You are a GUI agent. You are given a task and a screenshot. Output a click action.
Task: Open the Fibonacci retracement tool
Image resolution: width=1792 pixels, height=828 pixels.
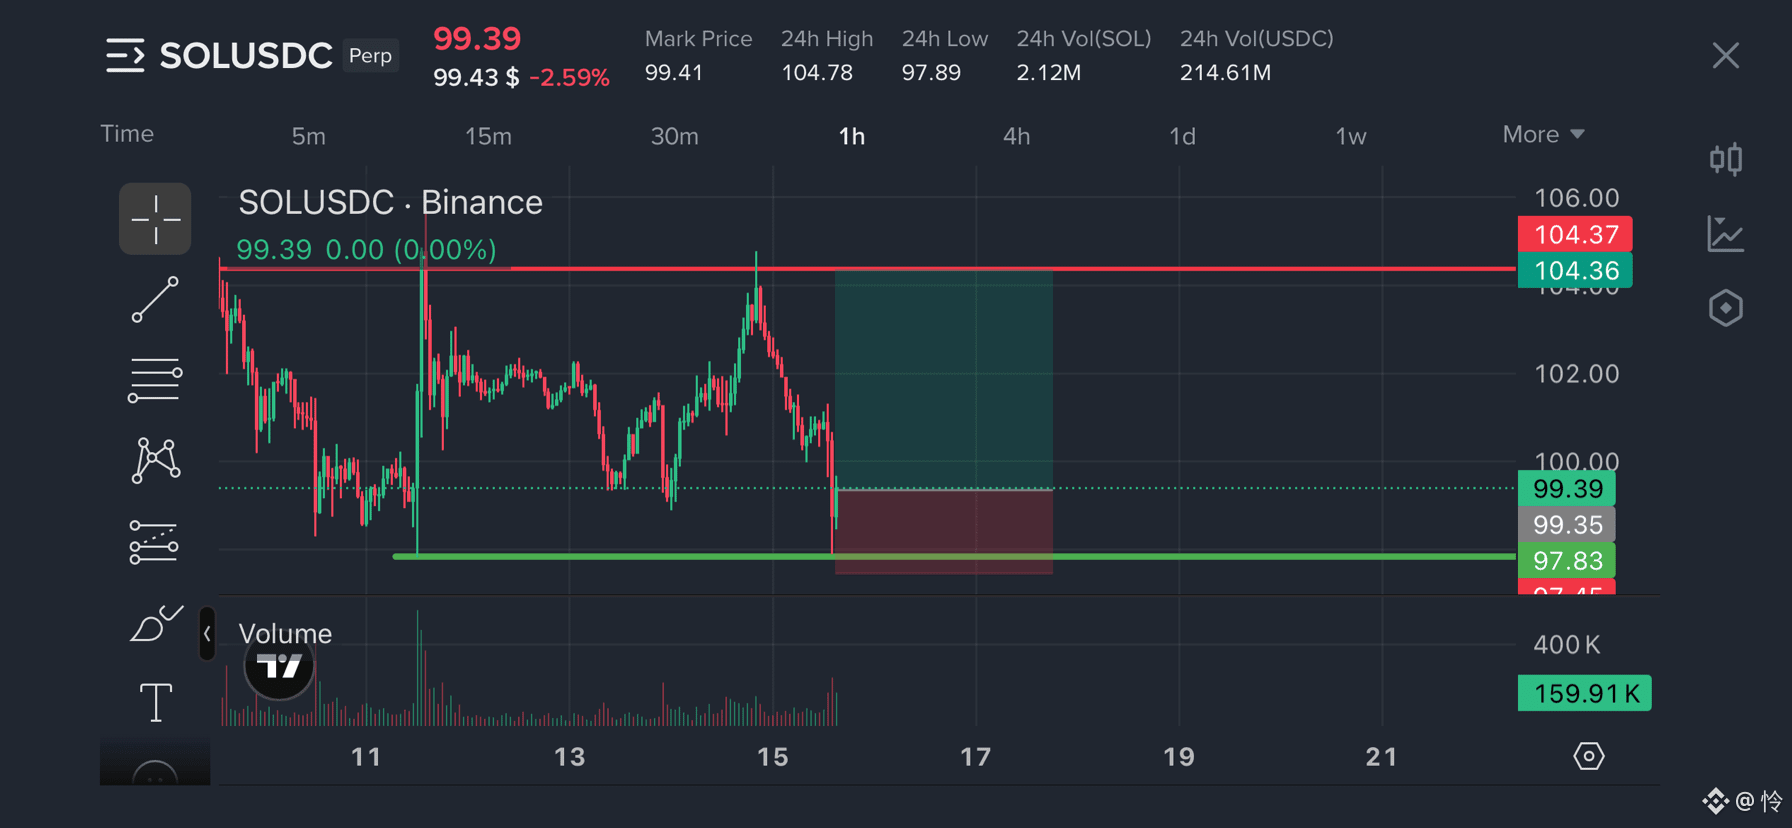[155, 381]
